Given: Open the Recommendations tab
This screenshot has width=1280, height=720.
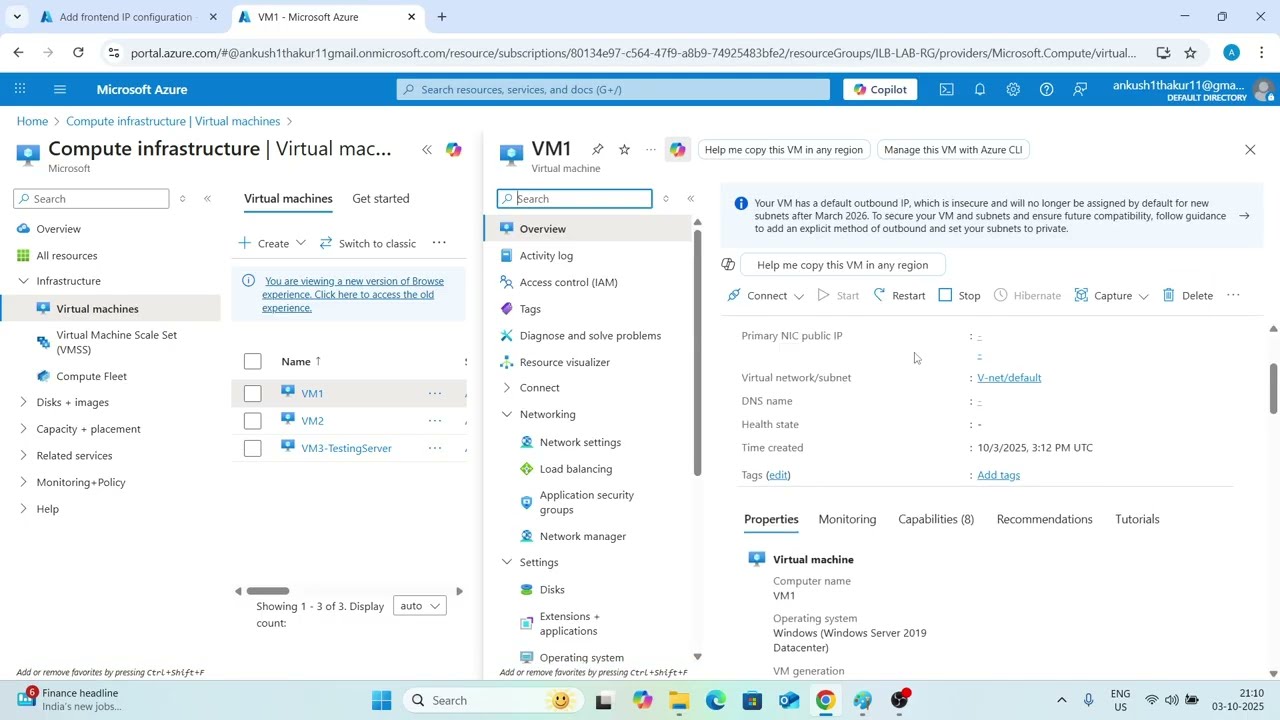Looking at the screenshot, I should (1044, 519).
